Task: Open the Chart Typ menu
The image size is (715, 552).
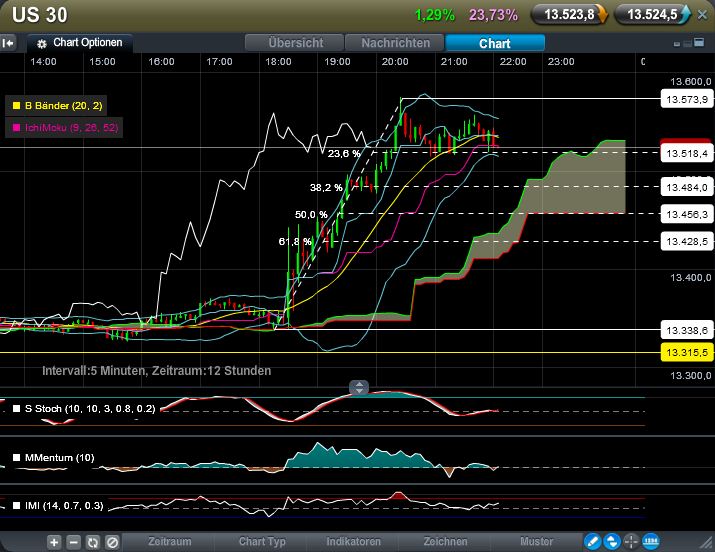Action: click(x=262, y=542)
